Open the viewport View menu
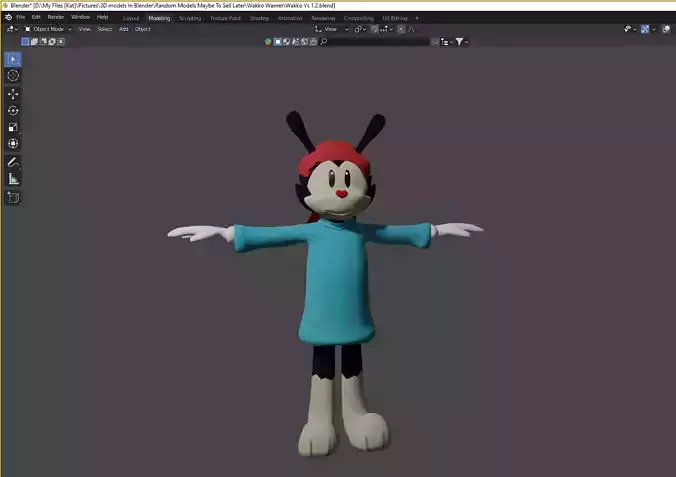 click(84, 29)
